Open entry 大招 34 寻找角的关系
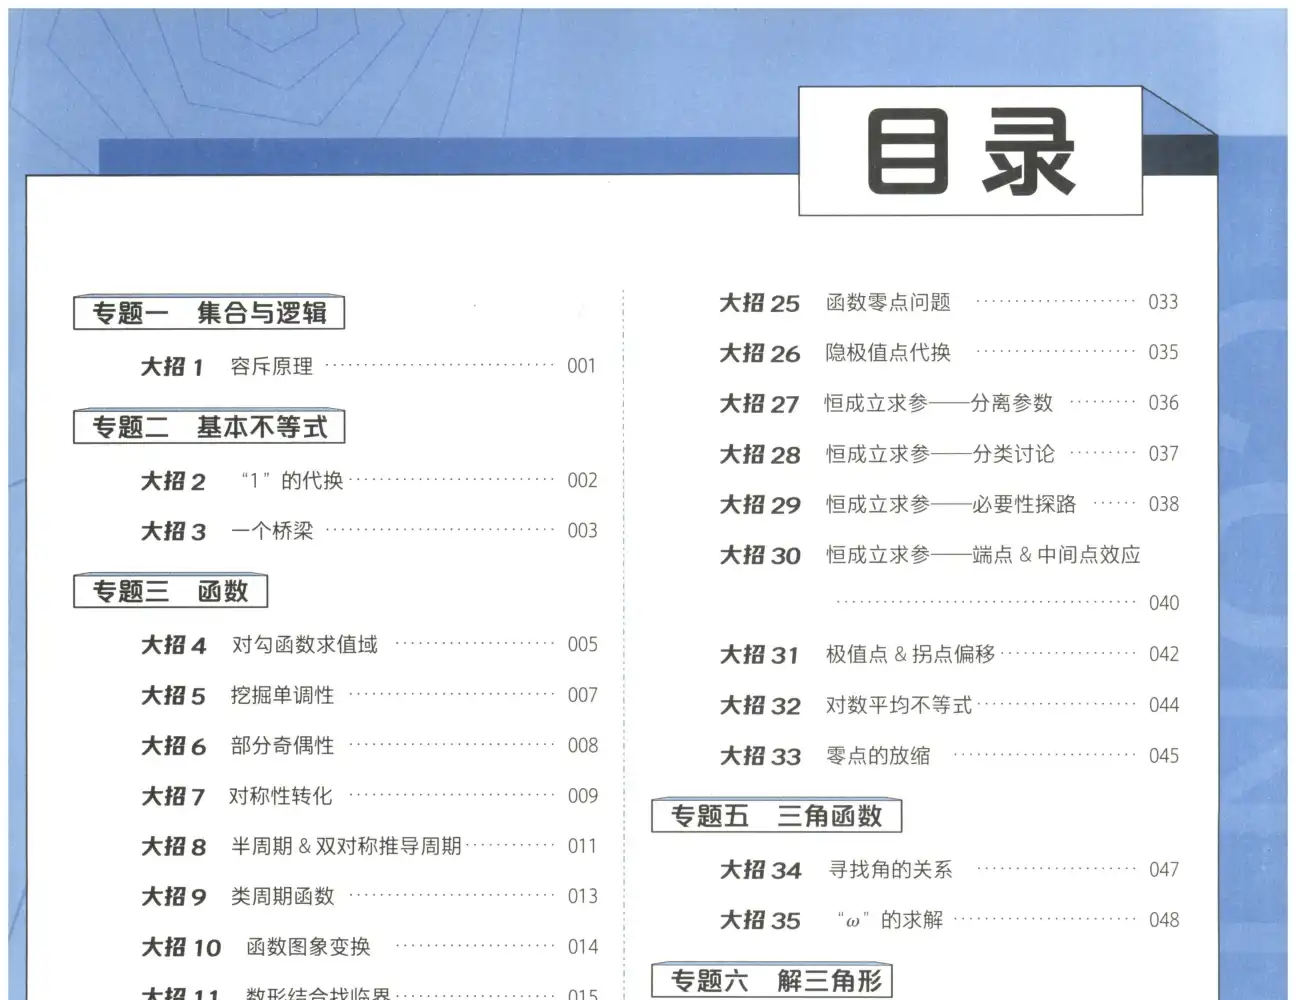 (x=949, y=870)
